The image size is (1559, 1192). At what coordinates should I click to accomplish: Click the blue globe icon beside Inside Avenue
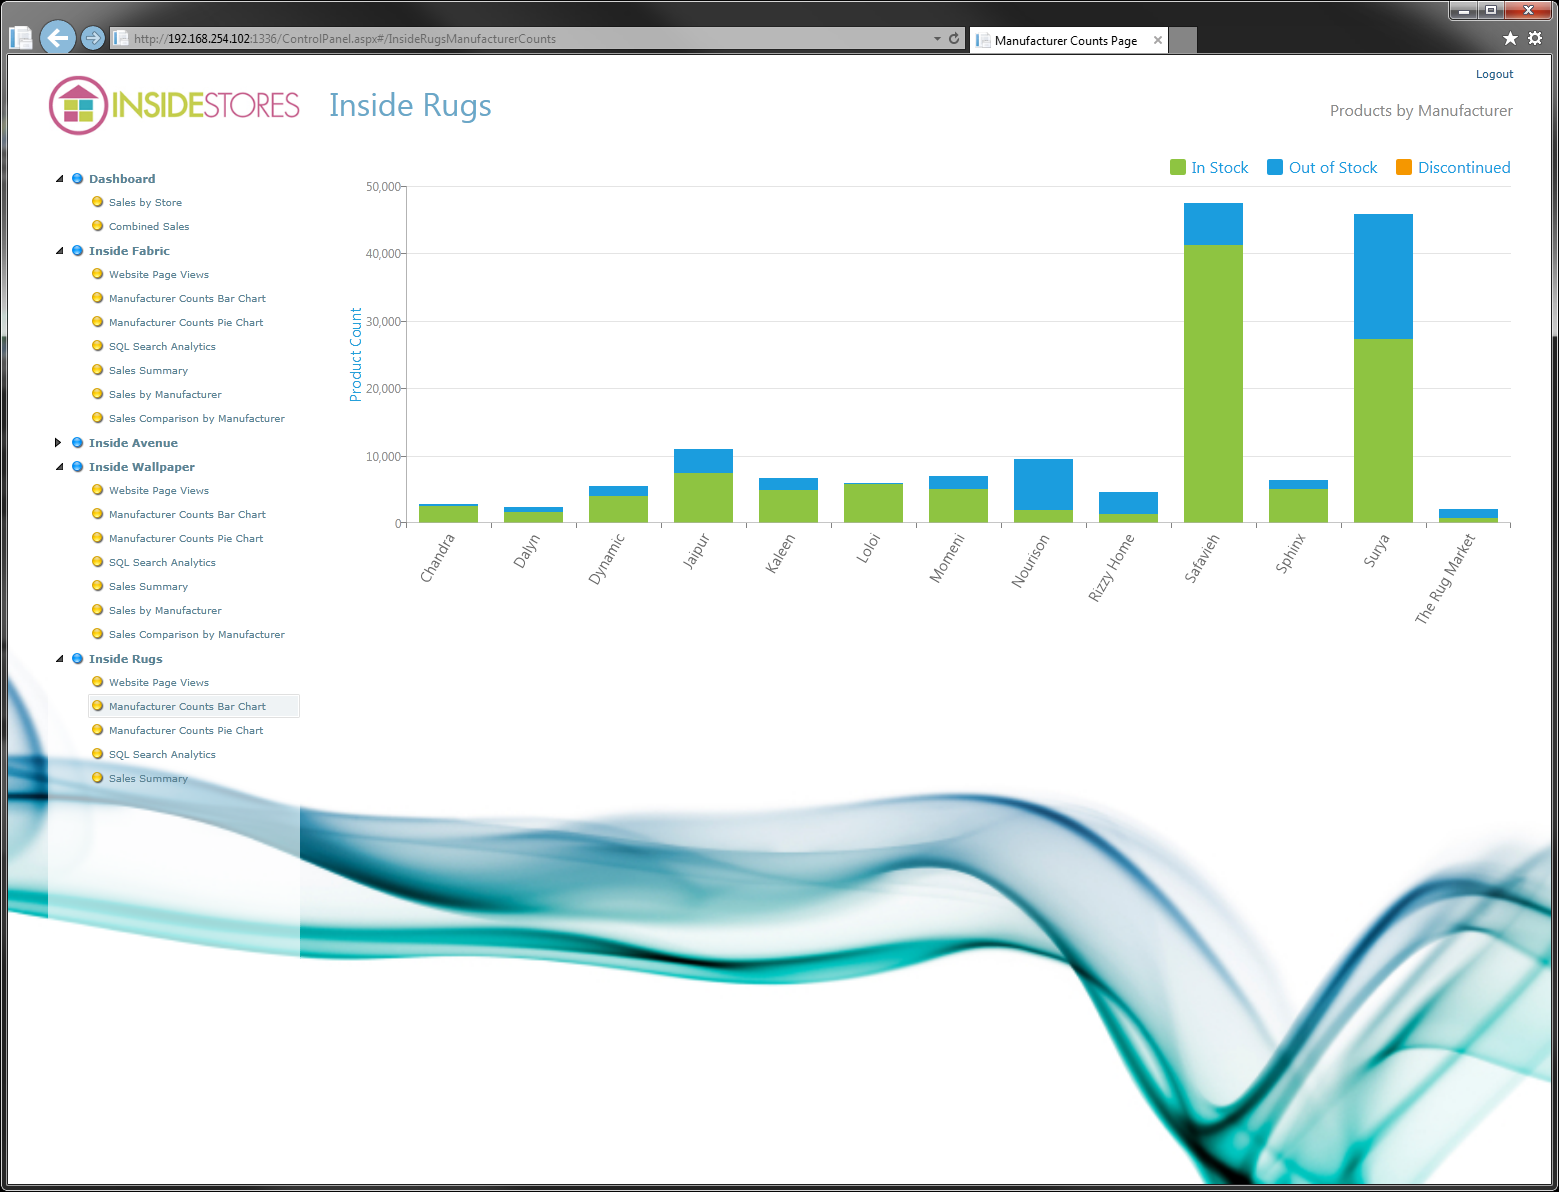point(77,443)
